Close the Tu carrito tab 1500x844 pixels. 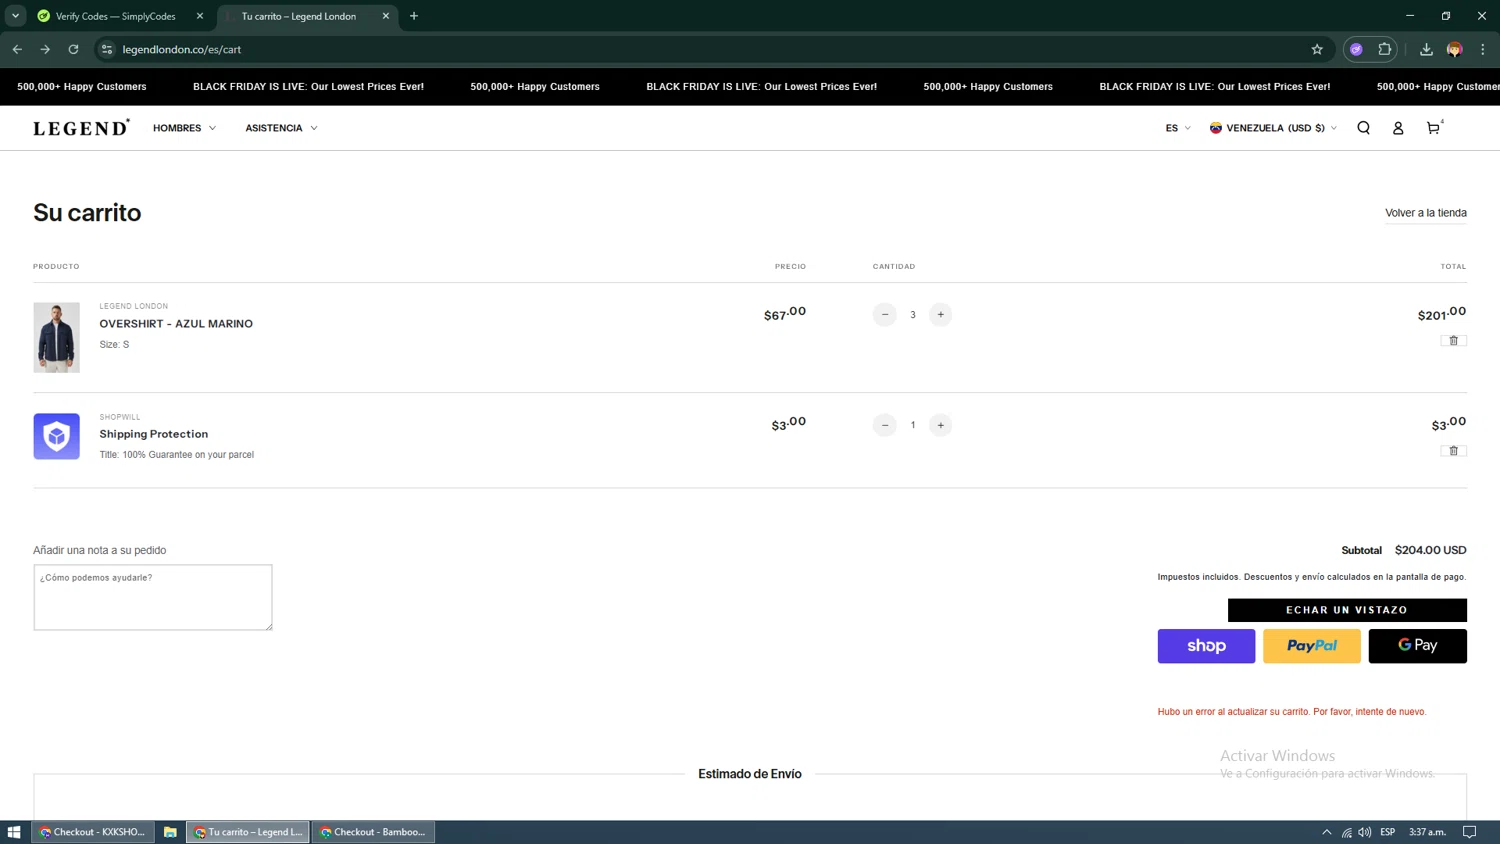(x=386, y=16)
